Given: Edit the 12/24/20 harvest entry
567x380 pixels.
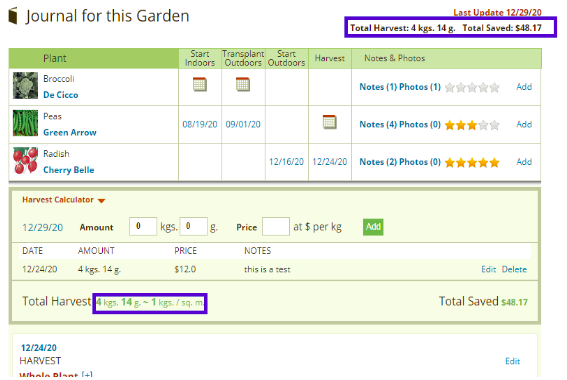Looking at the screenshot, I should click(x=489, y=269).
